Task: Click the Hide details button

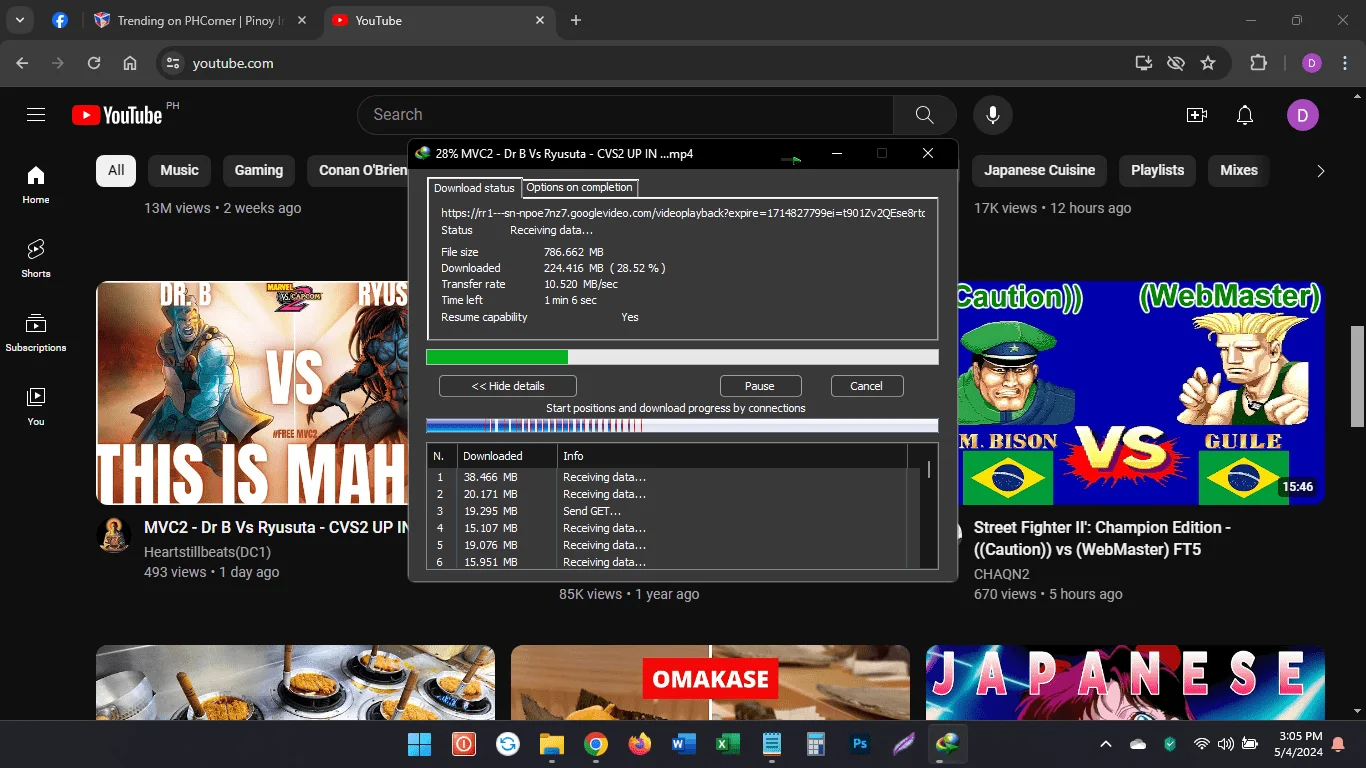Action: 508,386
